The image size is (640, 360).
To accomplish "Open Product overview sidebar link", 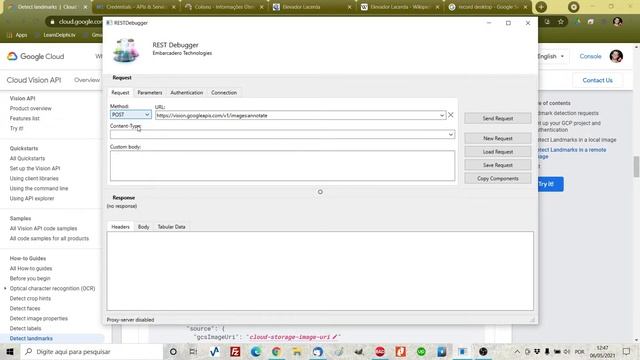I will (x=31, y=109).
